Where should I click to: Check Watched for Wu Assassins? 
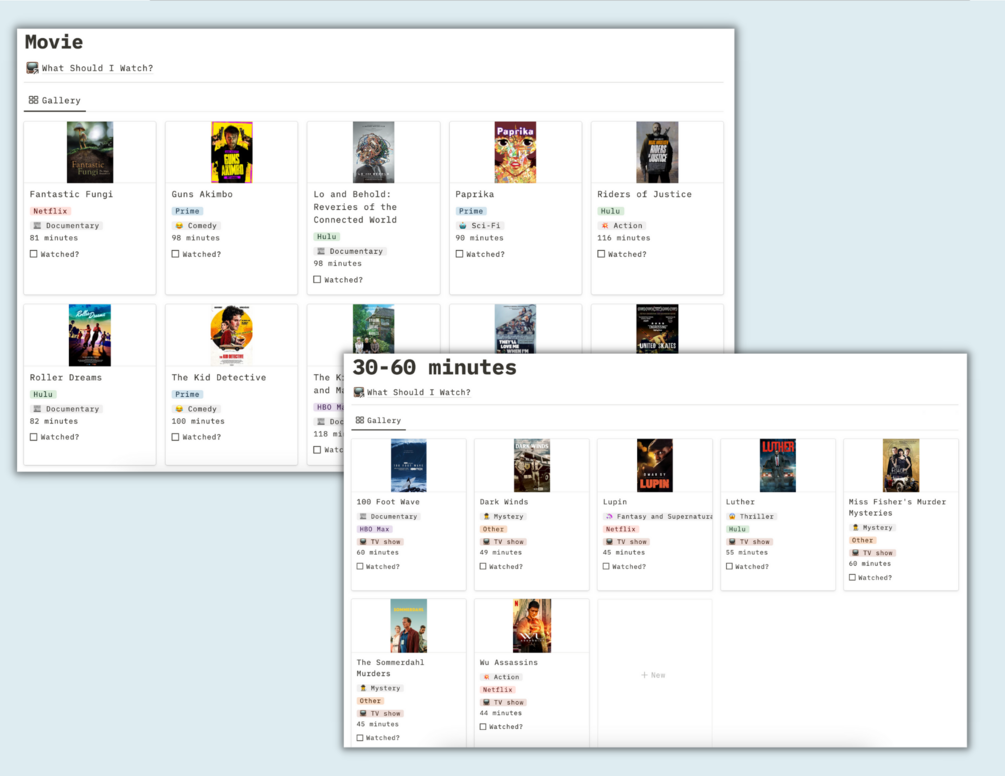483,726
